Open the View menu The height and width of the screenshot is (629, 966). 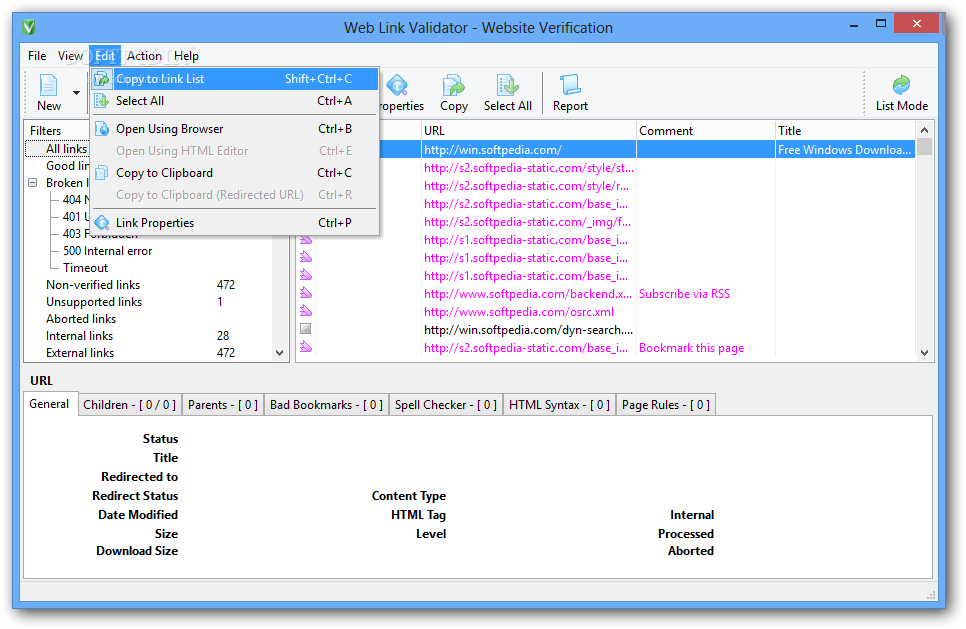70,56
